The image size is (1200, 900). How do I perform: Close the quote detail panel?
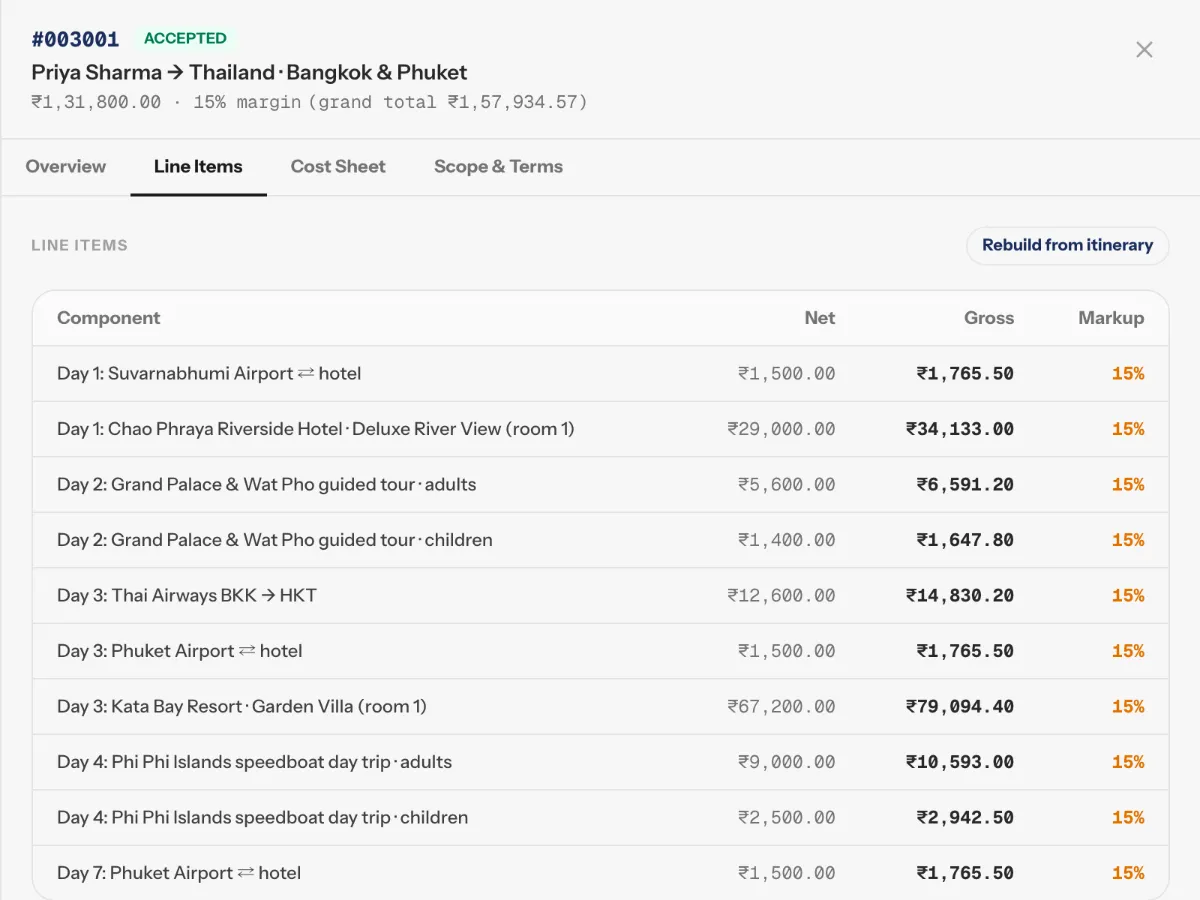[x=1144, y=50]
